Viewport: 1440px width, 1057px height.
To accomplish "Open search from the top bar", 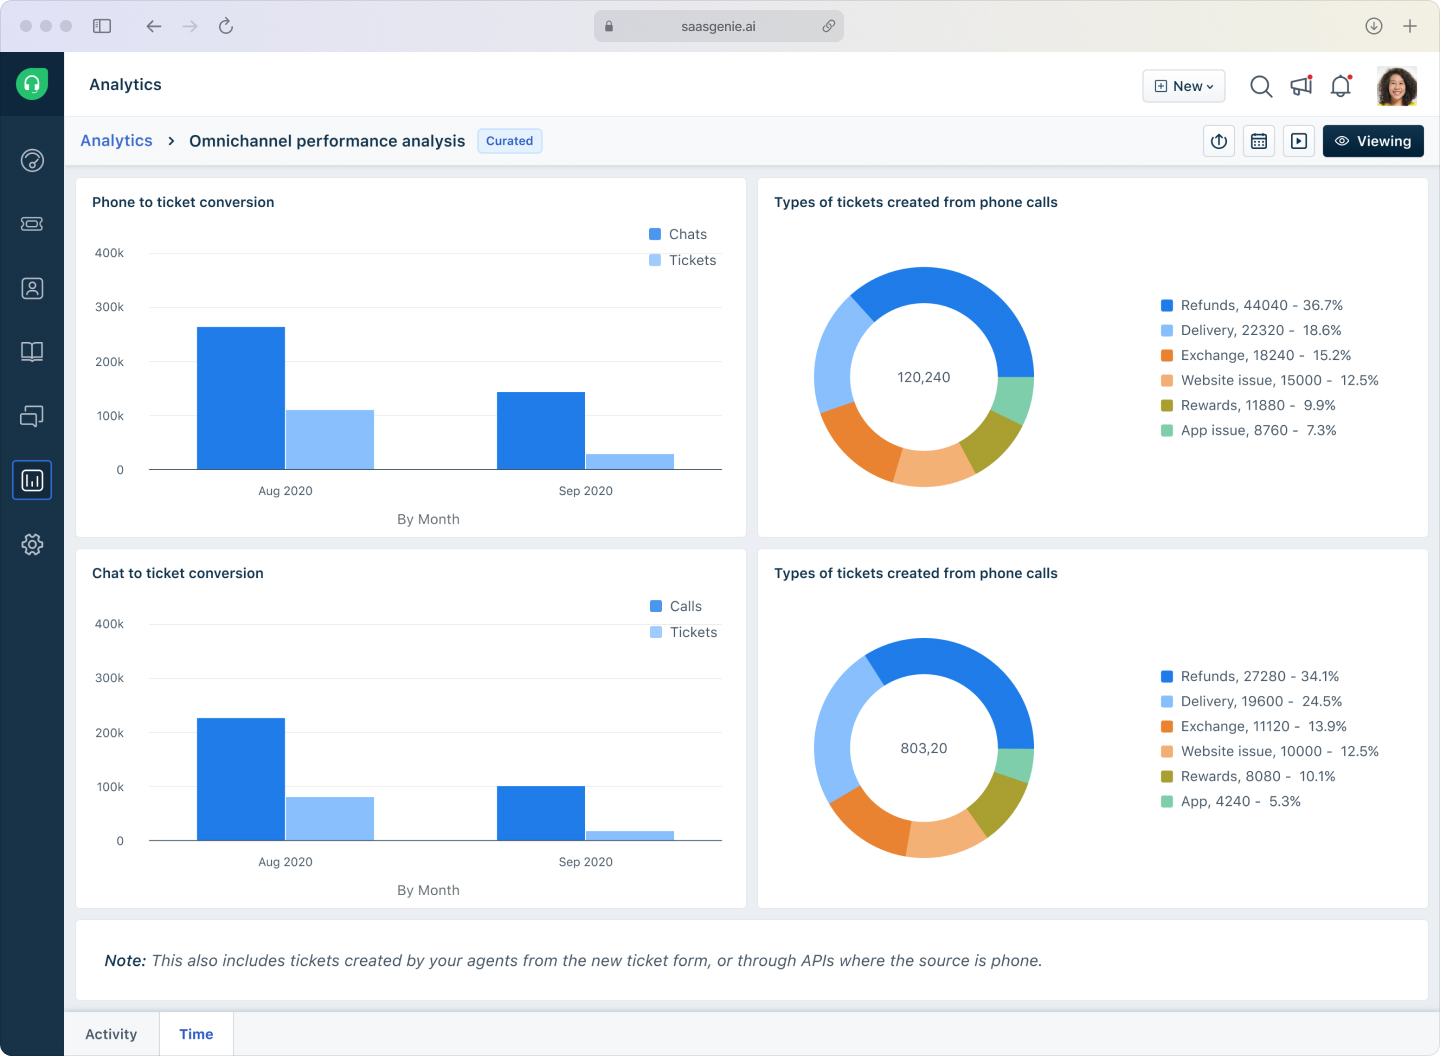I will [x=1260, y=86].
